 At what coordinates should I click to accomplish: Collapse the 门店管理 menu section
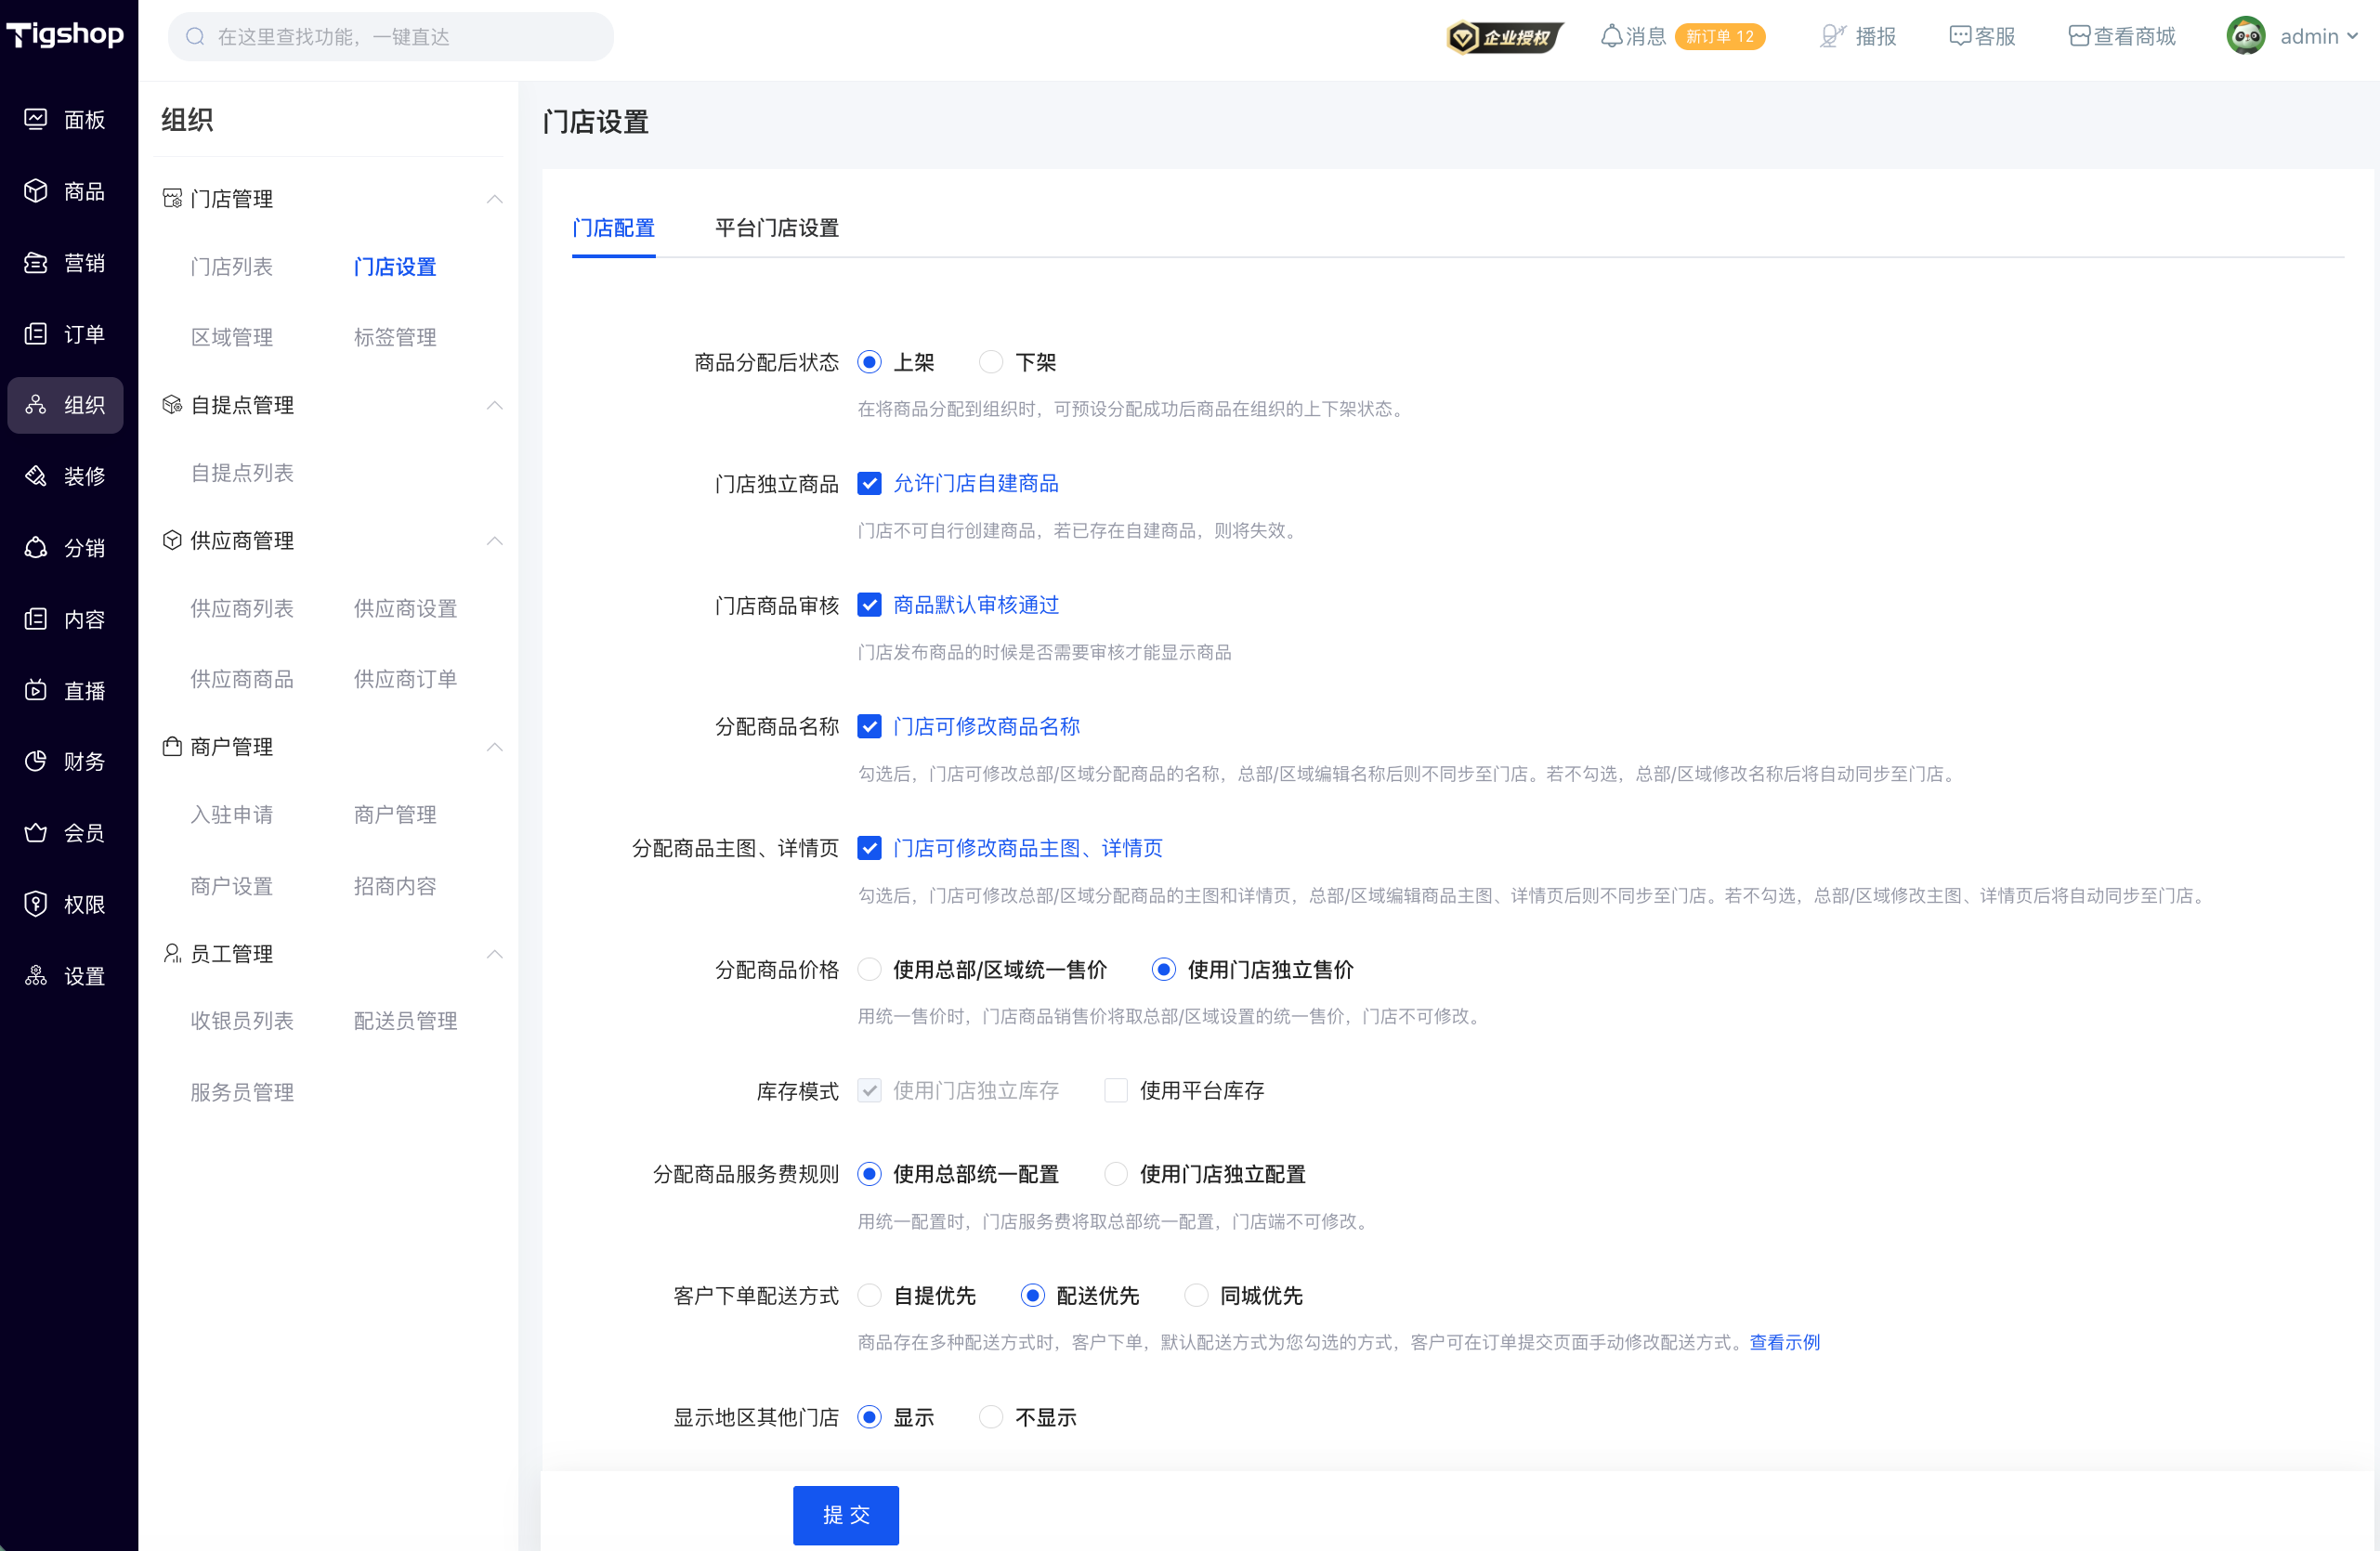[494, 199]
